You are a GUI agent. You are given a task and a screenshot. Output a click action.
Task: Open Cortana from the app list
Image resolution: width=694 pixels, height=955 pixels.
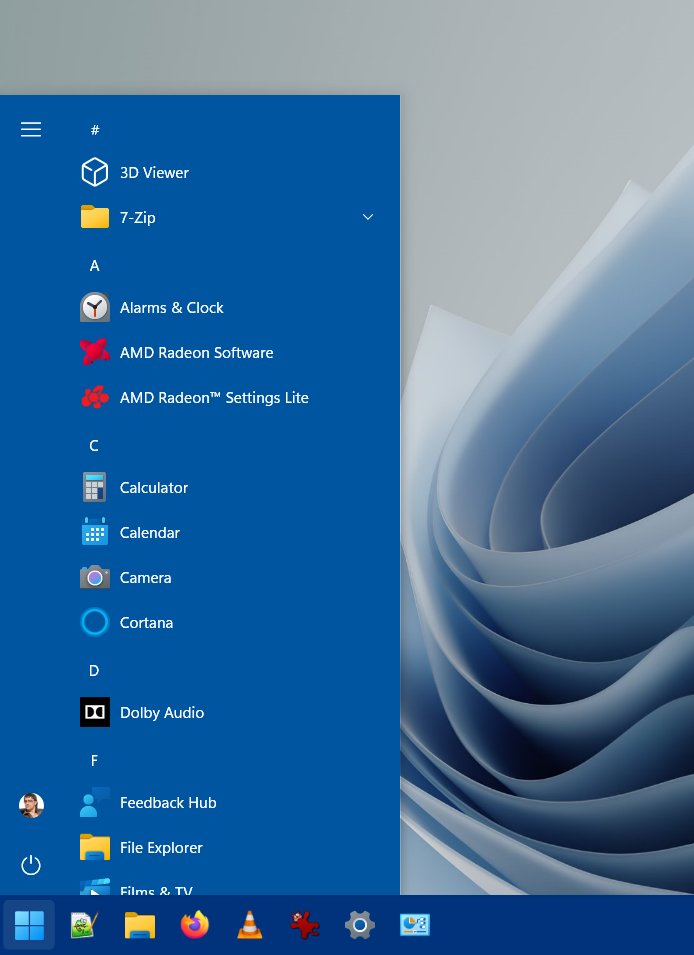tap(146, 623)
